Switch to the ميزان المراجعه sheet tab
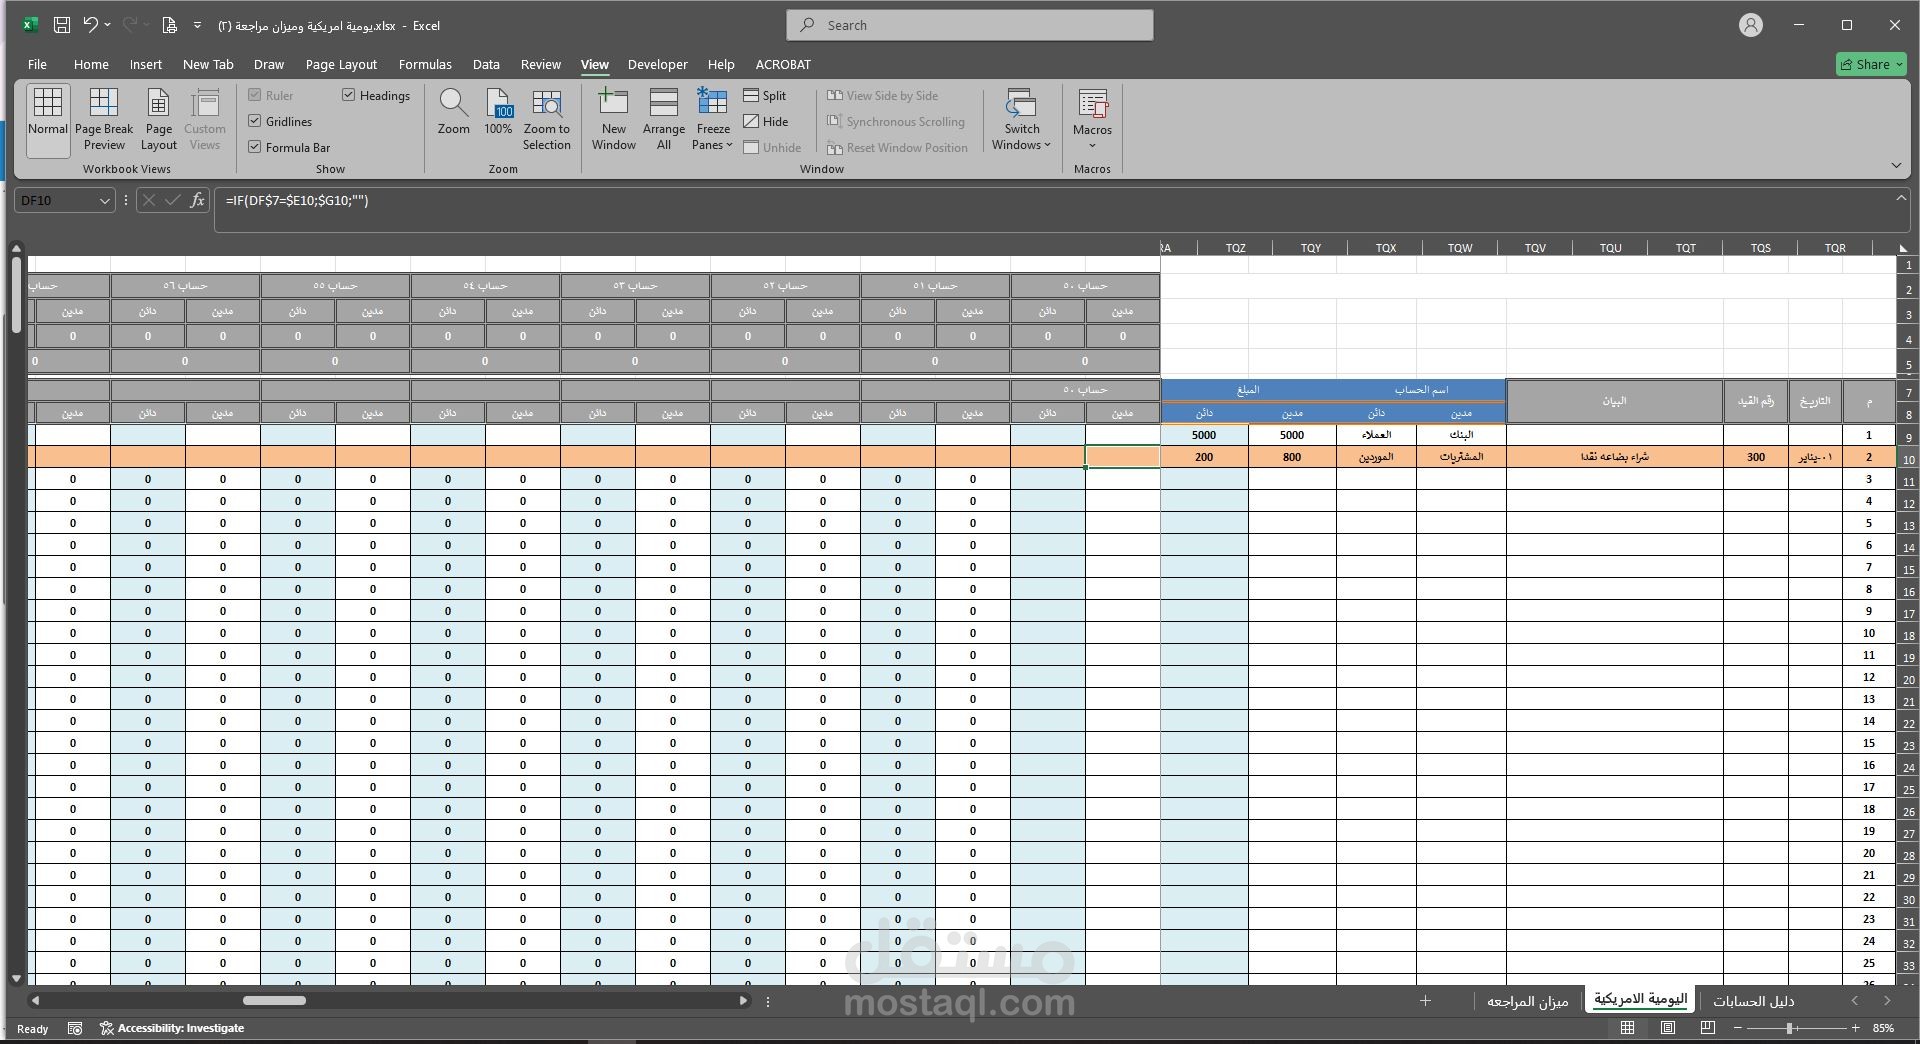The image size is (1920, 1044). click(x=1527, y=1001)
